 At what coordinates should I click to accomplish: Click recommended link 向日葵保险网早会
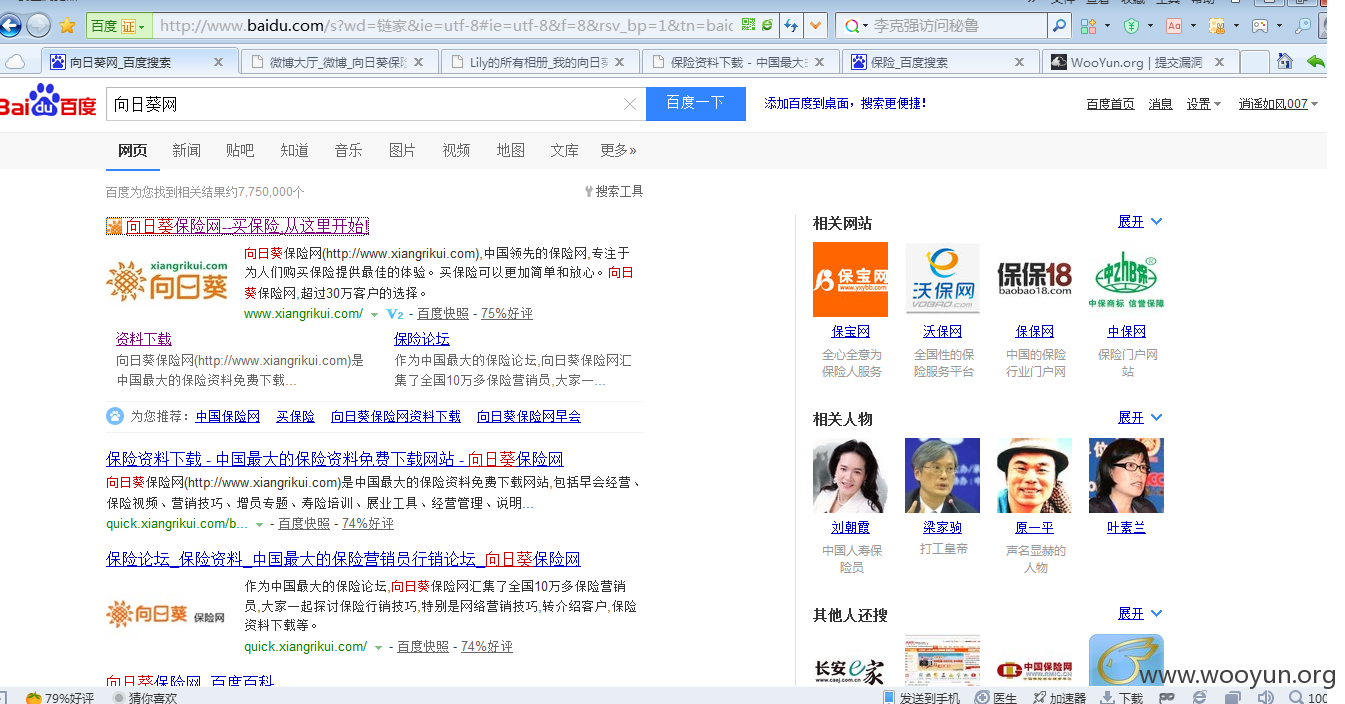pos(529,416)
